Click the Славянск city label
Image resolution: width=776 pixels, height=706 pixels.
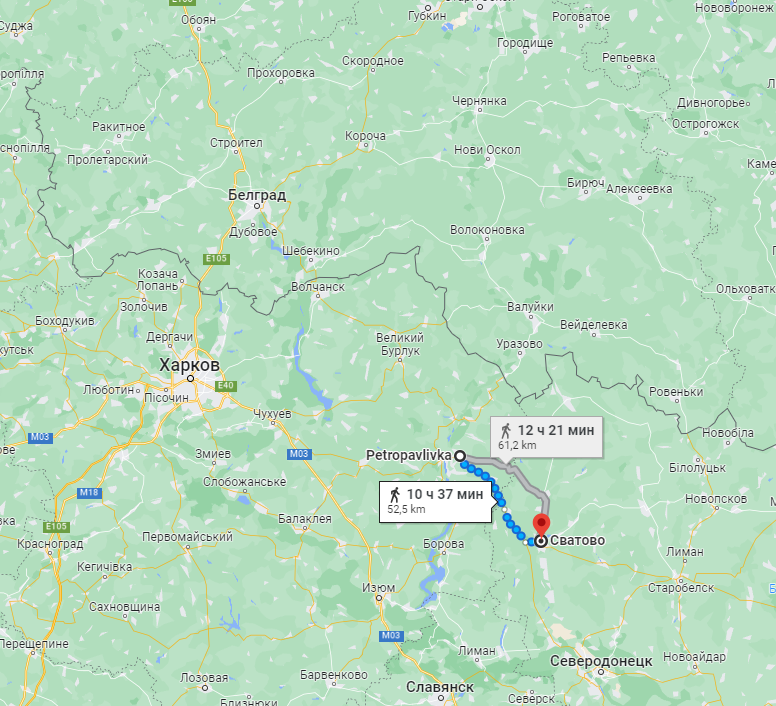[440, 687]
